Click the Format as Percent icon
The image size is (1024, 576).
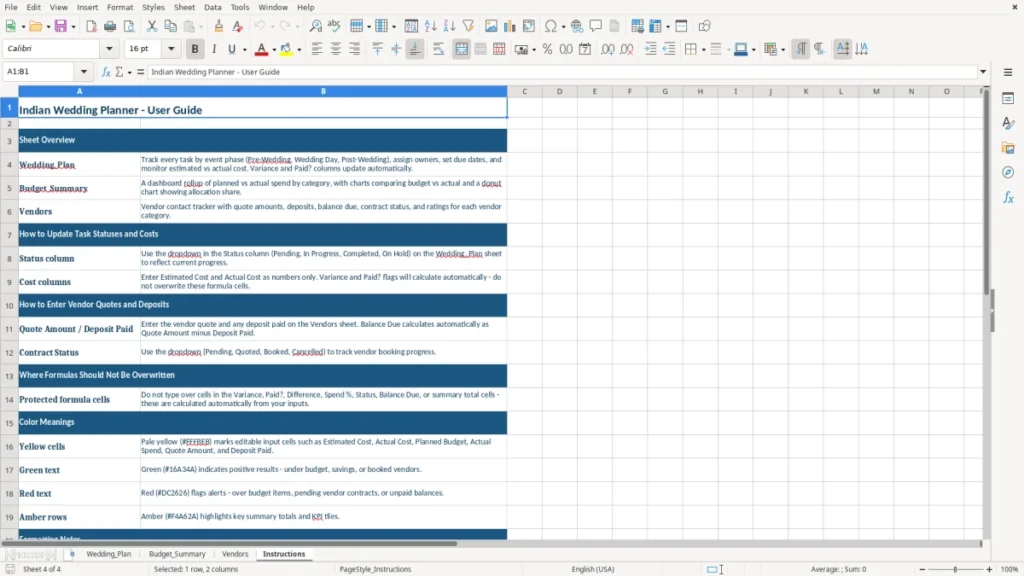pyautogui.click(x=547, y=49)
